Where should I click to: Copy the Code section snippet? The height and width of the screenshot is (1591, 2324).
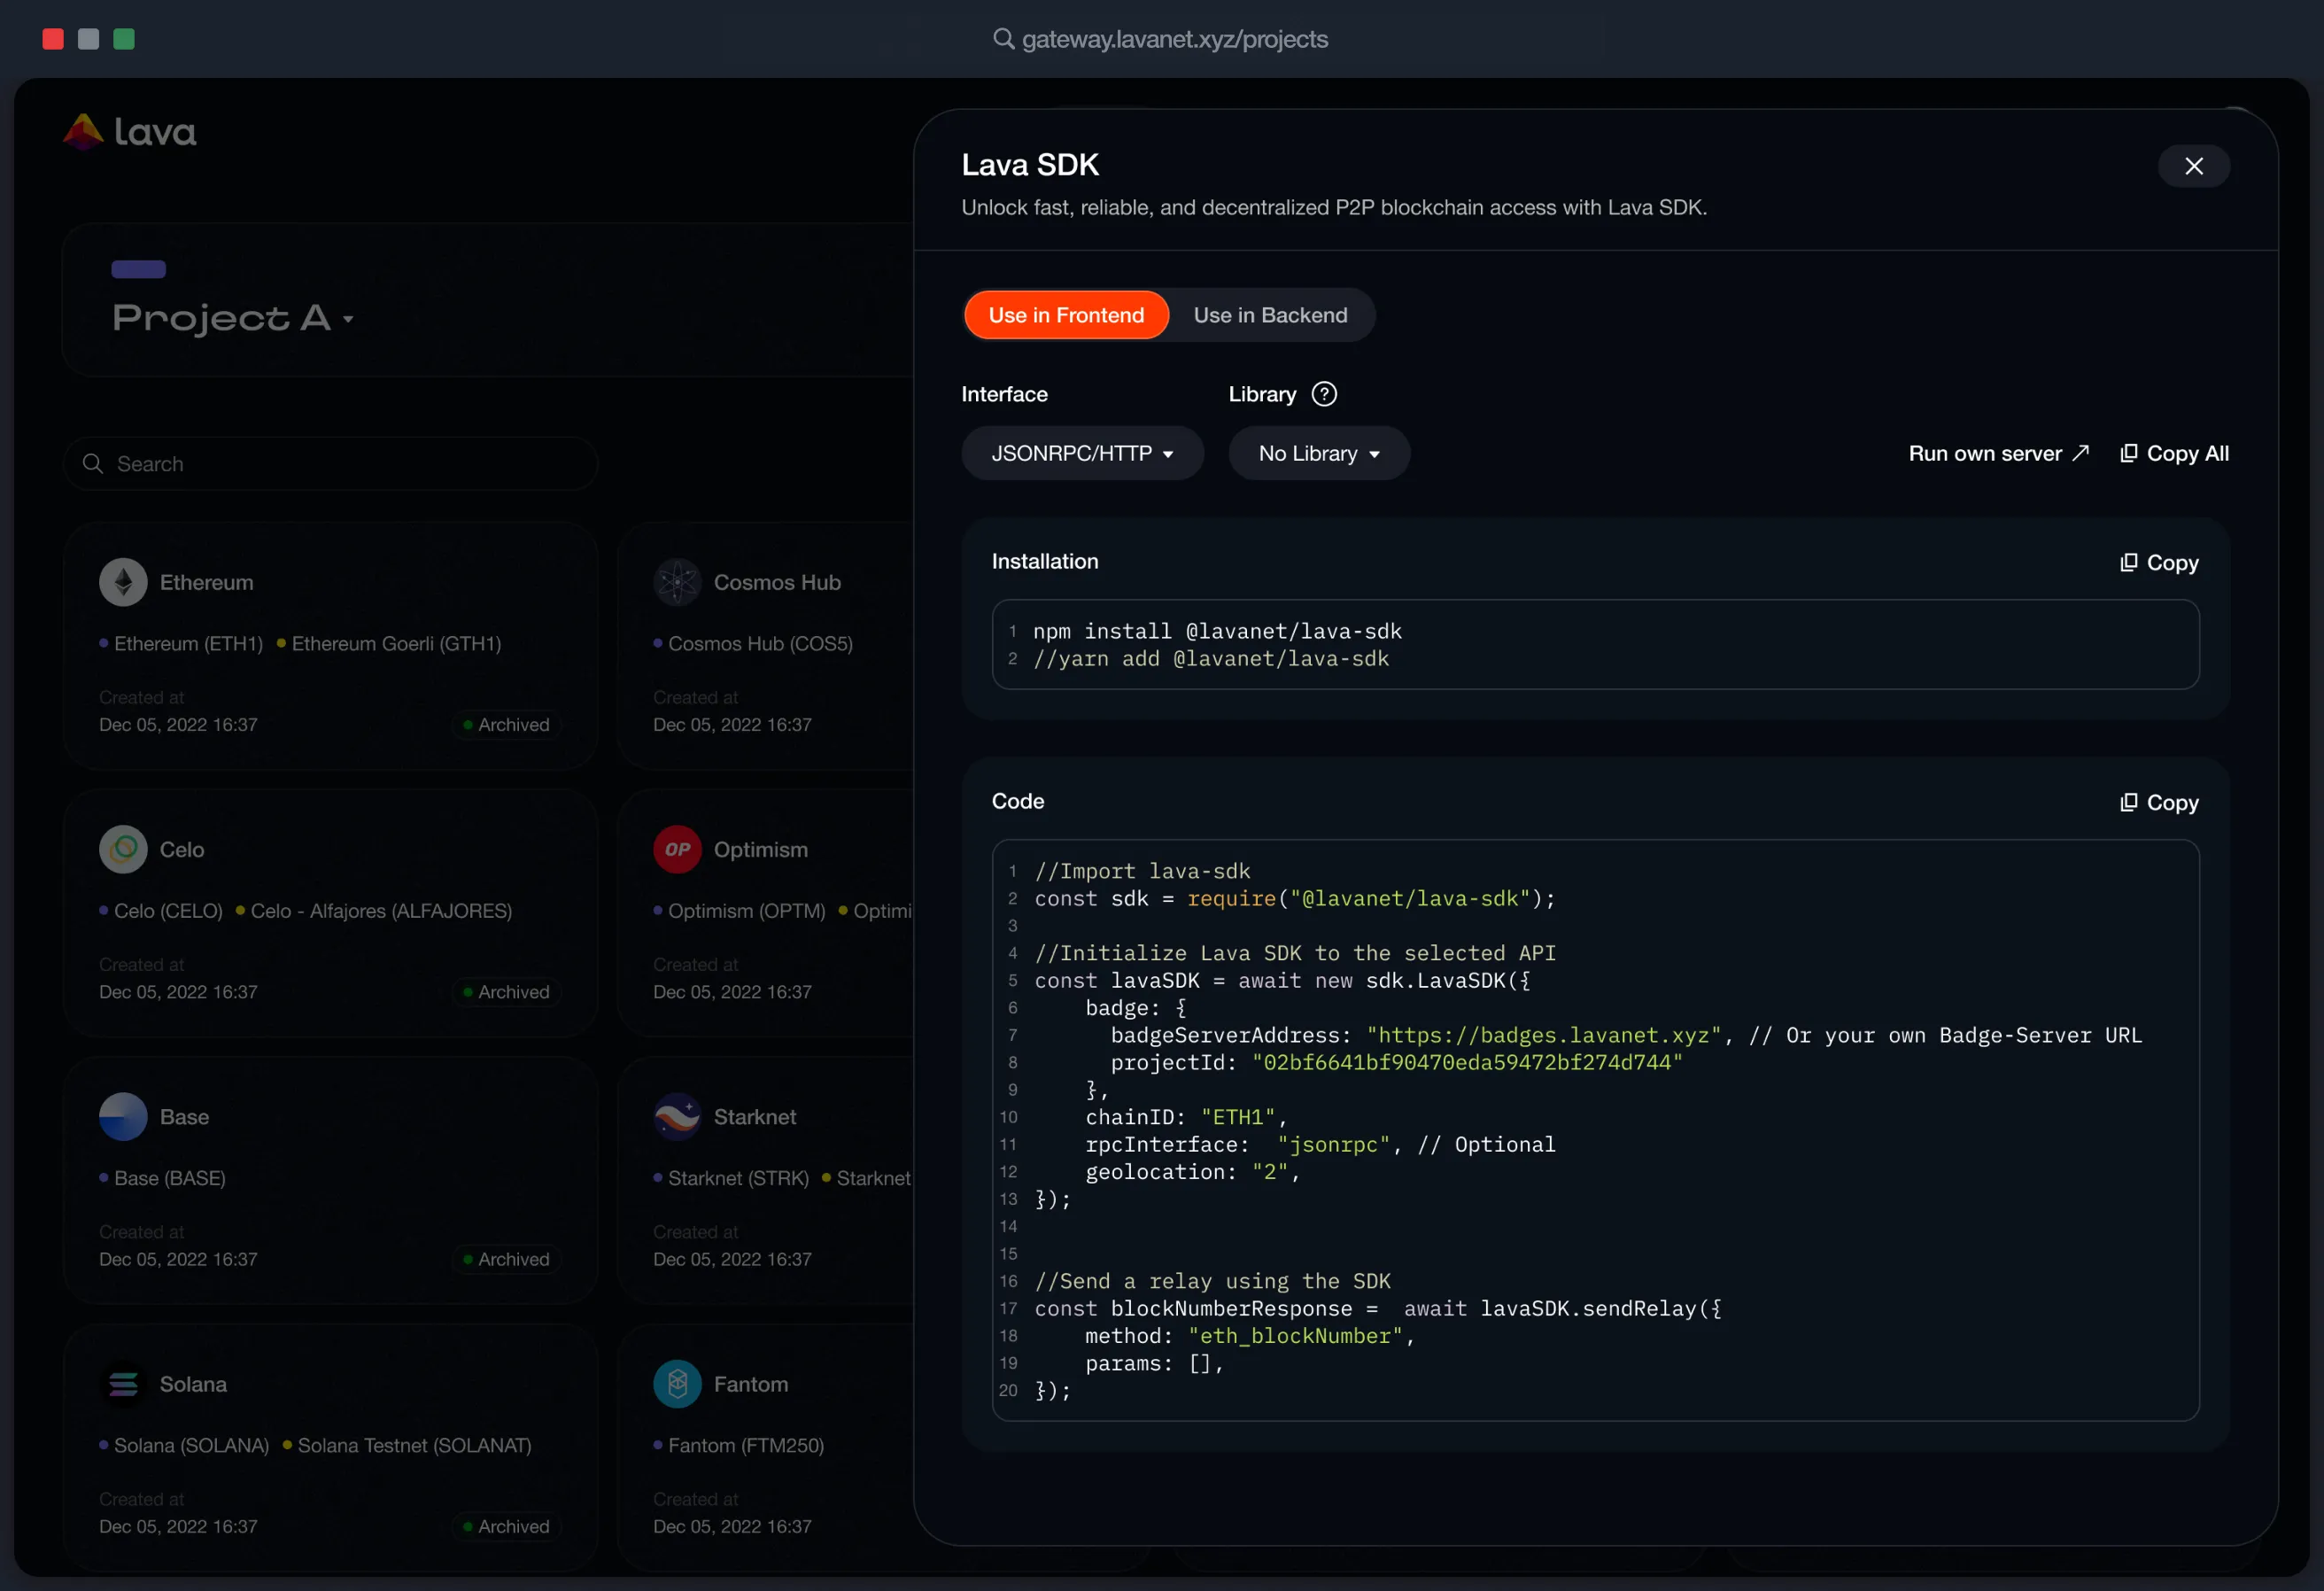[2159, 802]
